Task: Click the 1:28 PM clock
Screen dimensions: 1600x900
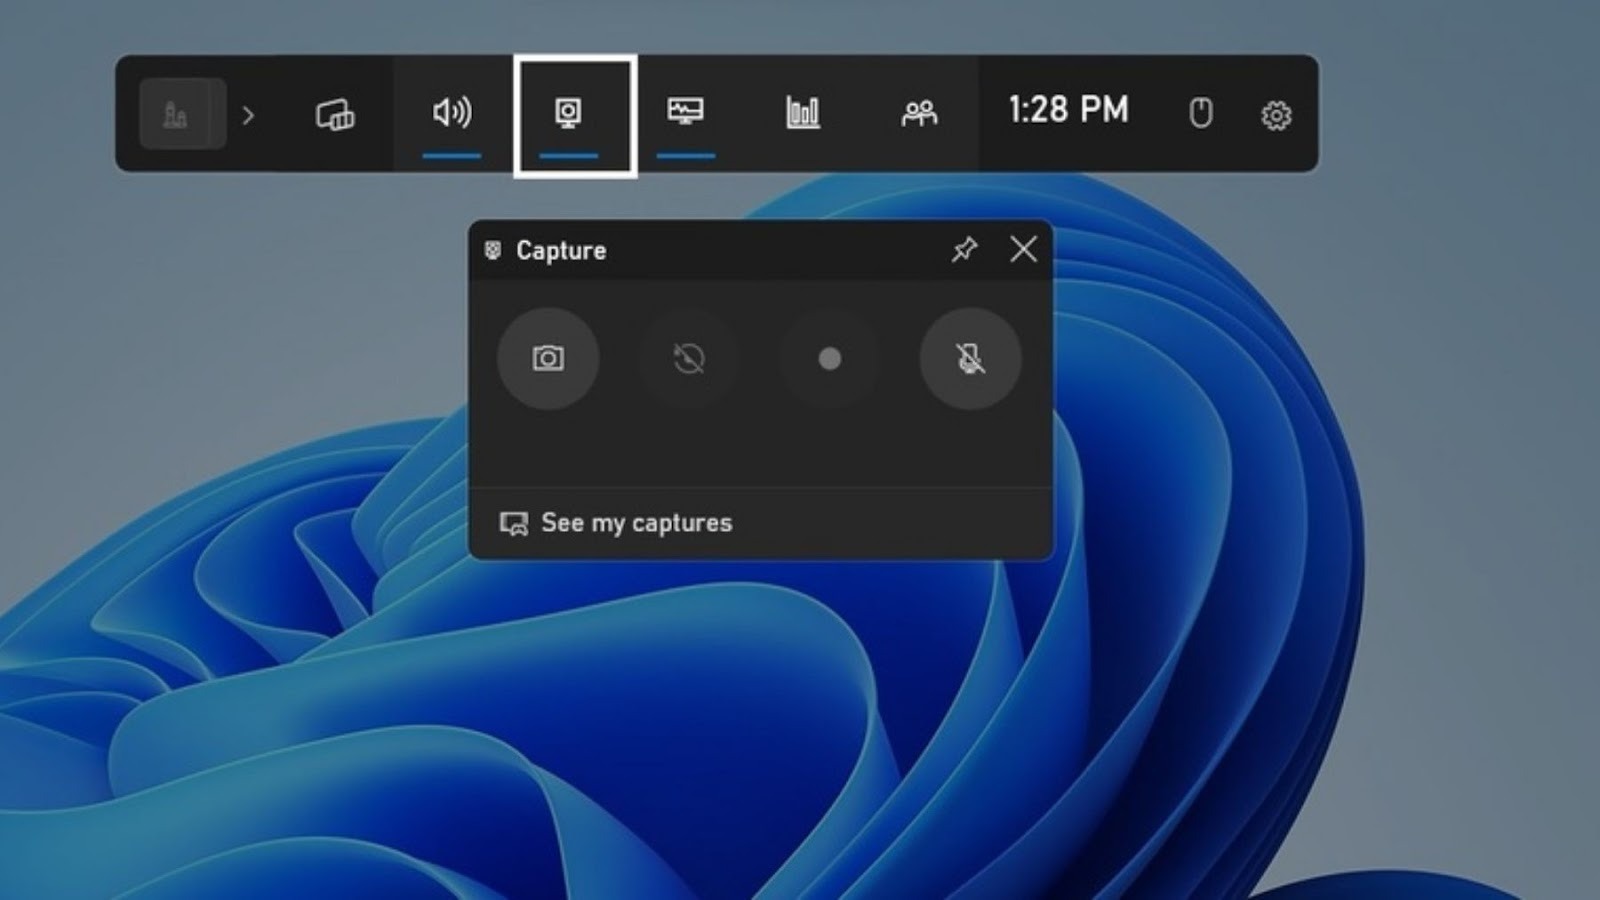Action: point(1068,109)
